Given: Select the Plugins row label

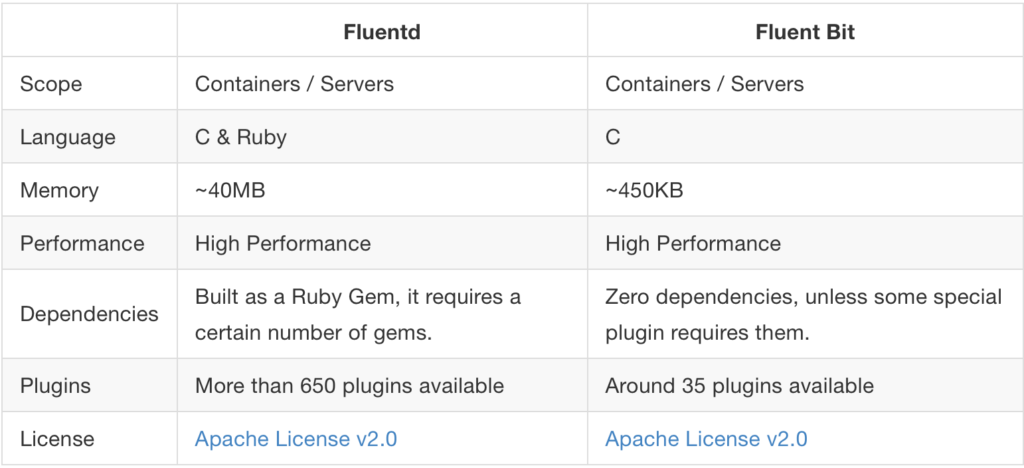Looking at the screenshot, I should point(54,386).
